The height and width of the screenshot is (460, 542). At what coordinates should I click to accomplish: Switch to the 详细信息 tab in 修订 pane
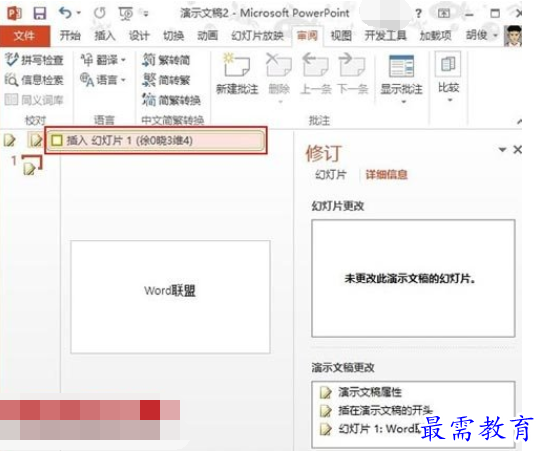386,175
